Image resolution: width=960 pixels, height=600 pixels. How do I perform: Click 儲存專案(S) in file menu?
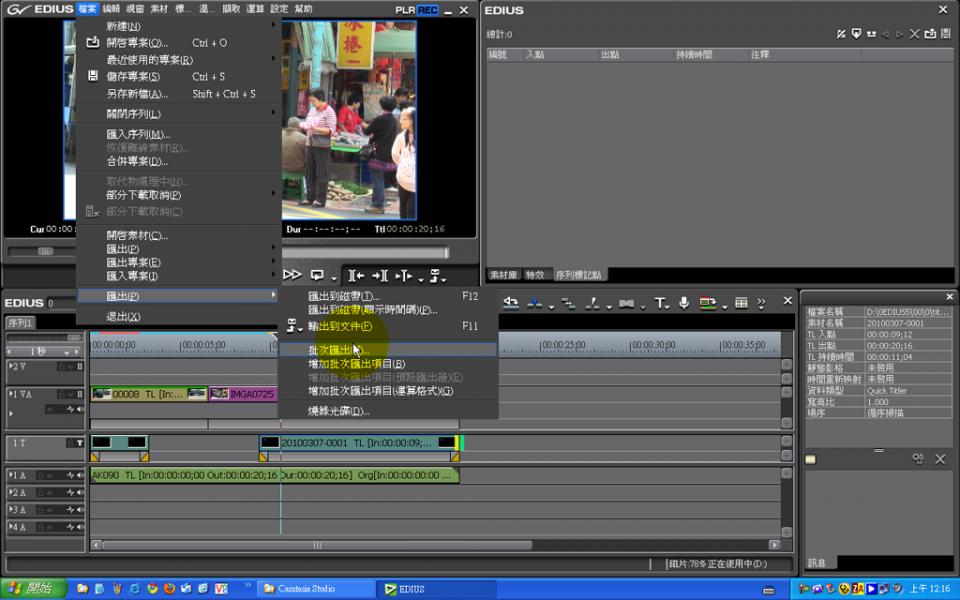(134, 76)
